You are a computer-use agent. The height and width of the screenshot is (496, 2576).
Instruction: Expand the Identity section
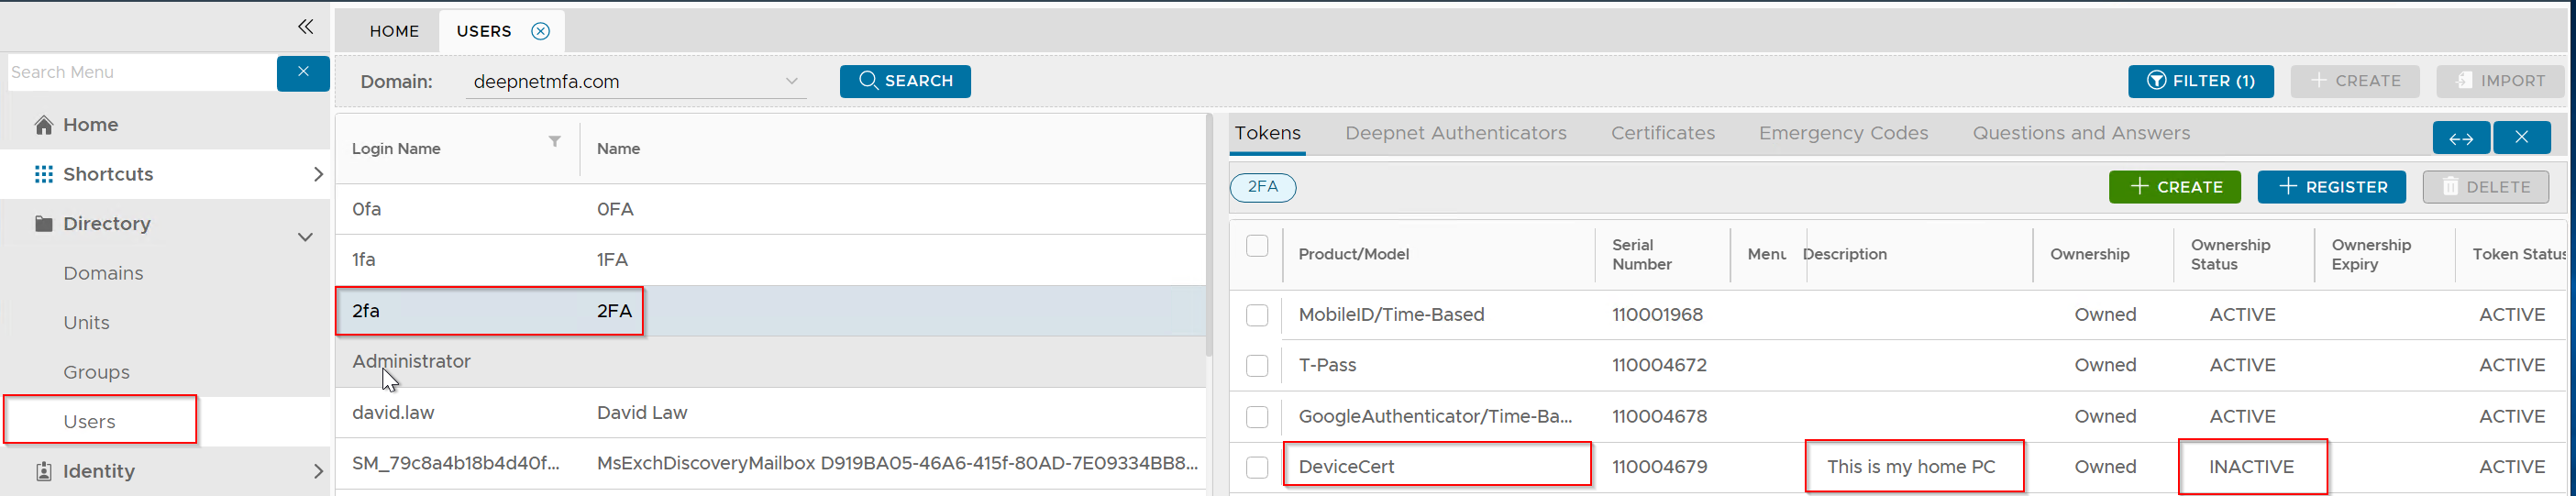[x=318, y=471]
